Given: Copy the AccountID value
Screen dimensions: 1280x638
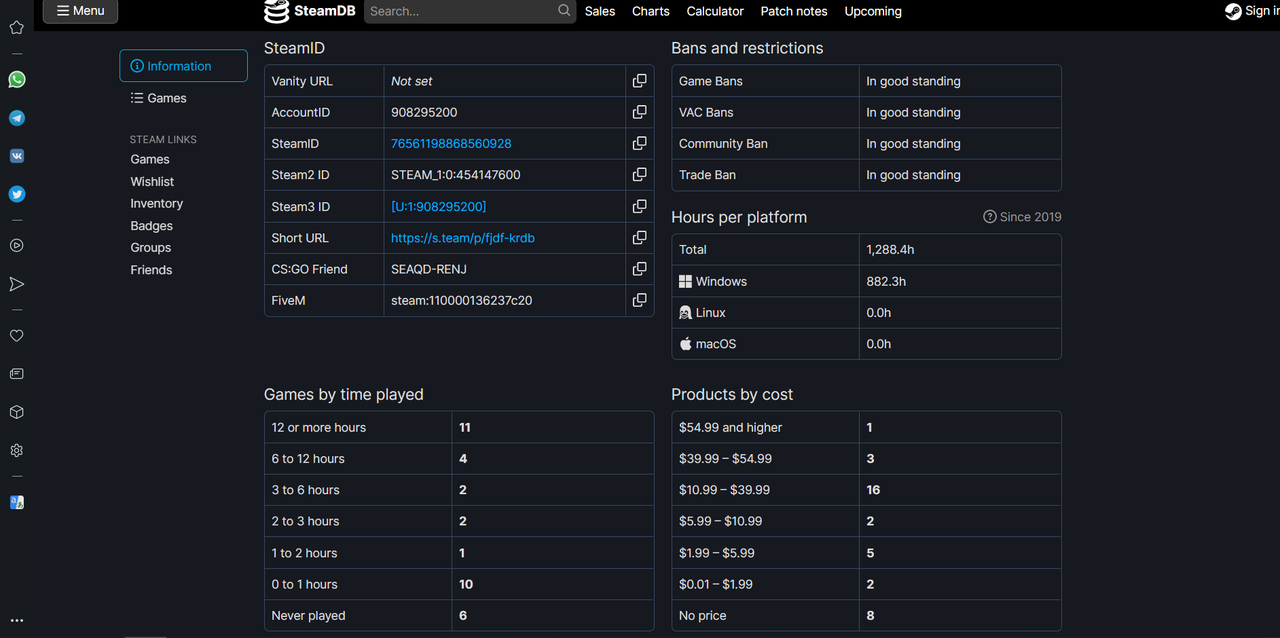Looking at the screenshot, I should point(639,112).
